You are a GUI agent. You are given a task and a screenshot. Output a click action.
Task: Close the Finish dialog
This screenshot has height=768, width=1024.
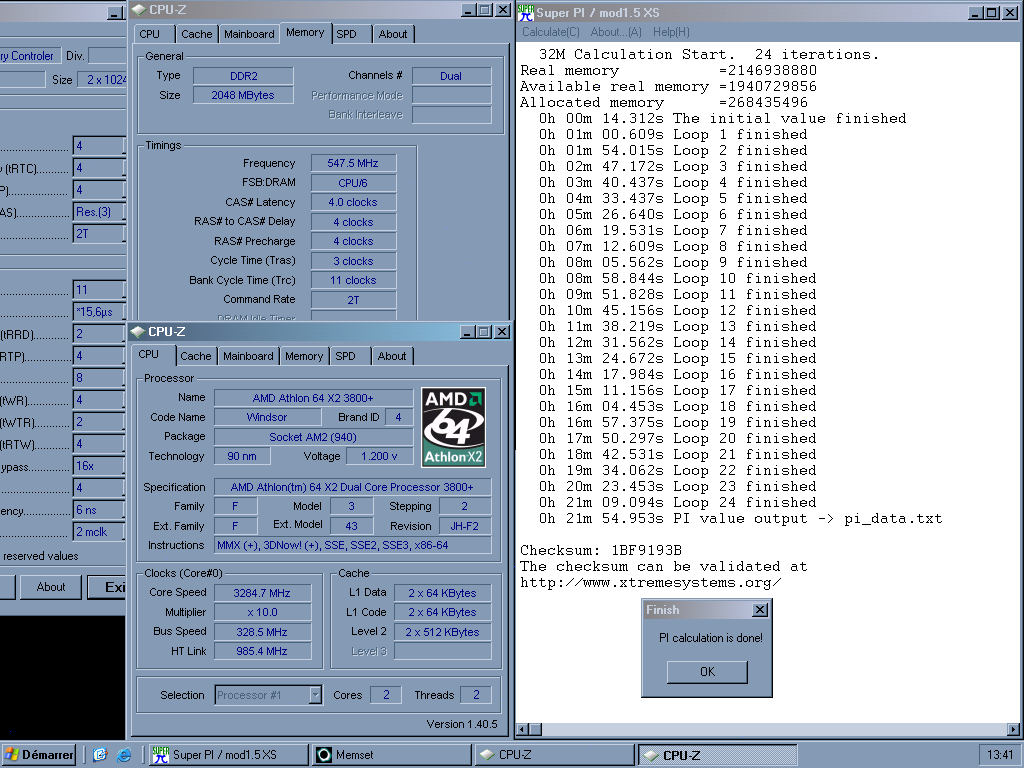pos(760,609)
